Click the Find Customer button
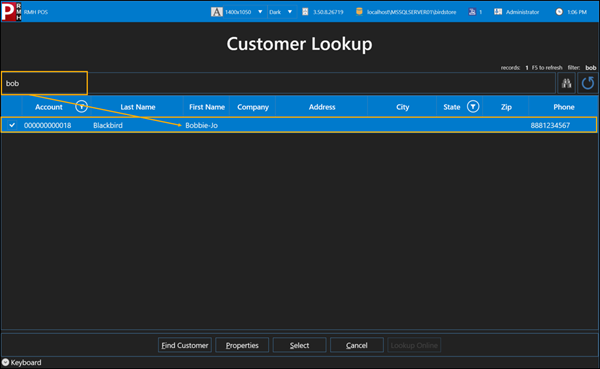Screen dimensions: 600x369 (x=185, y=345)
